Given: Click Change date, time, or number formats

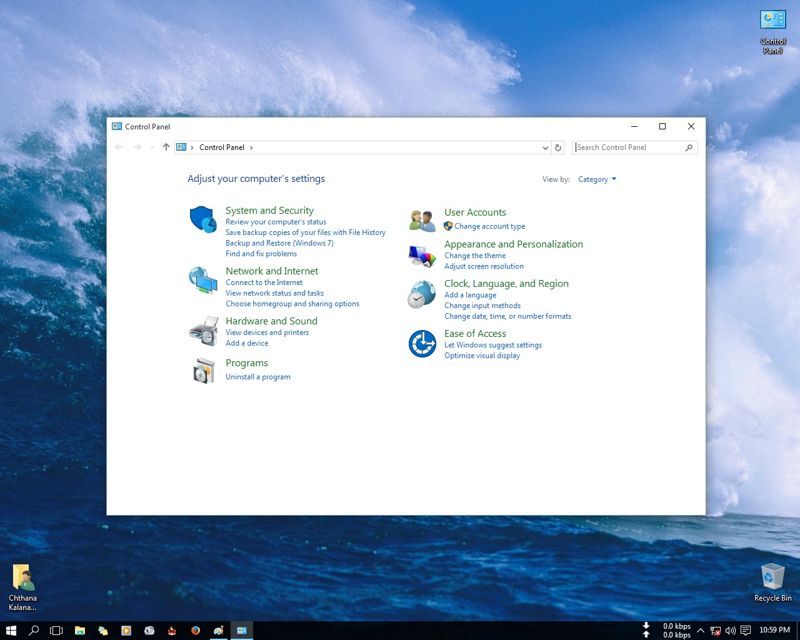Looking at the screenshot, I should (x=508, y=316).
